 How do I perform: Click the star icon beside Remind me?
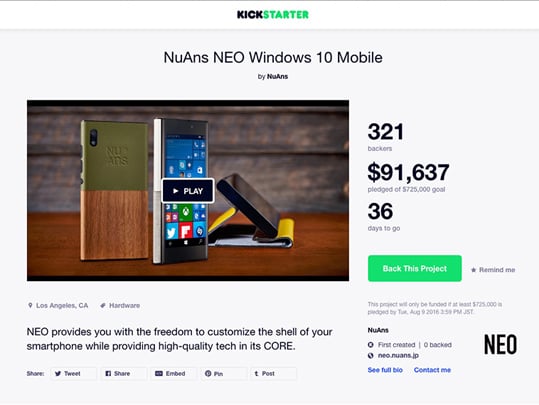coord(473,270)
